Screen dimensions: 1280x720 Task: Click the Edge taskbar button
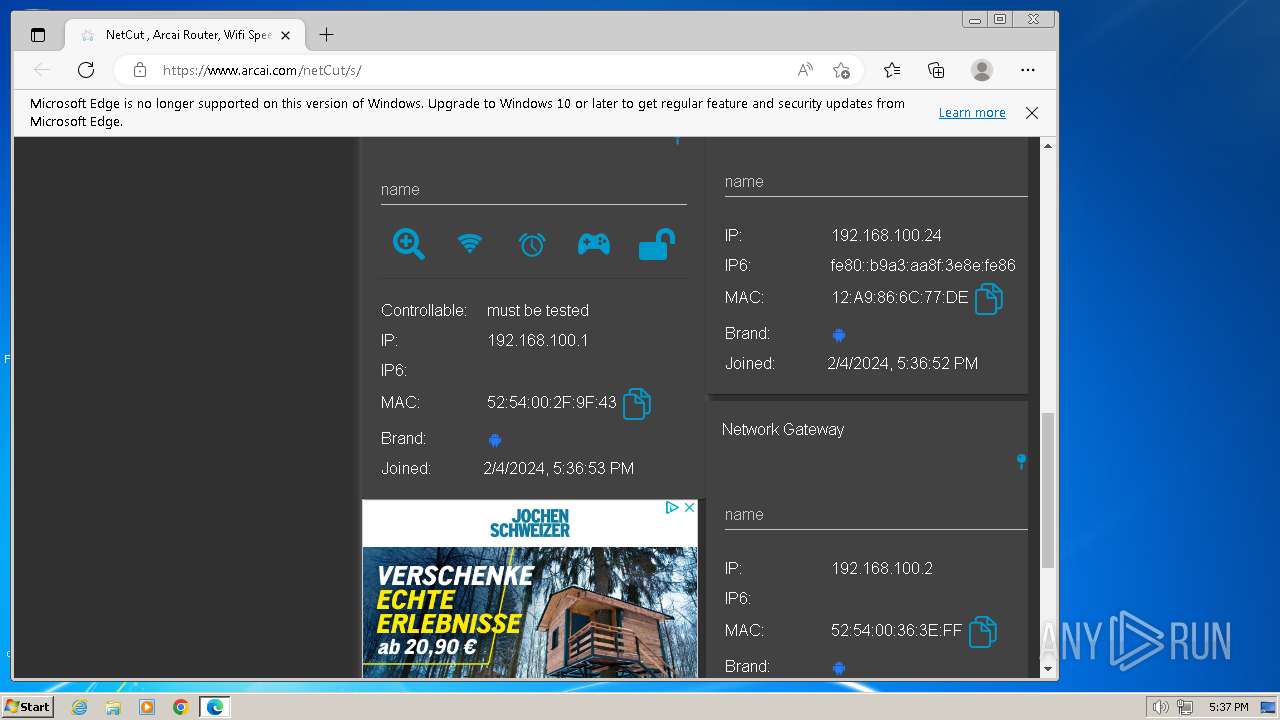click(215, 707)
